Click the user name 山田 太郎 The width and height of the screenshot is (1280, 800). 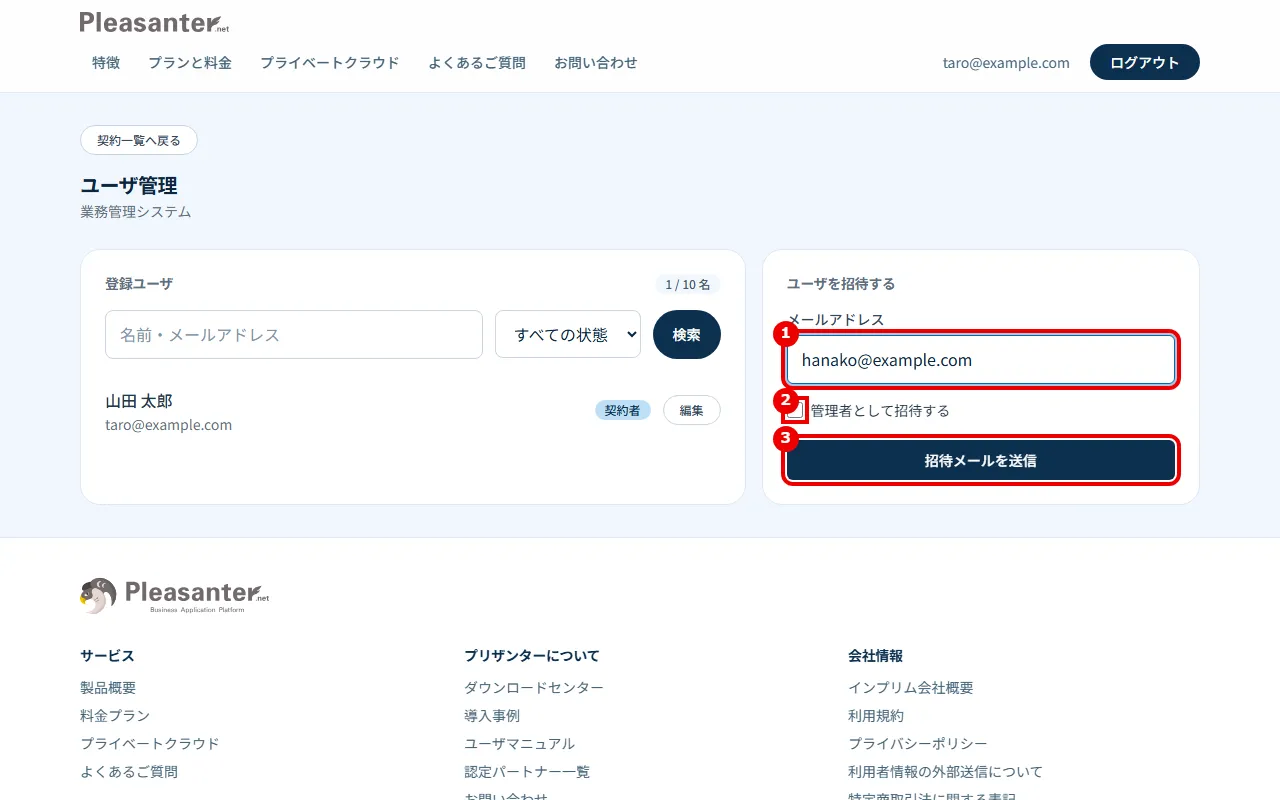tap(139, 401)
